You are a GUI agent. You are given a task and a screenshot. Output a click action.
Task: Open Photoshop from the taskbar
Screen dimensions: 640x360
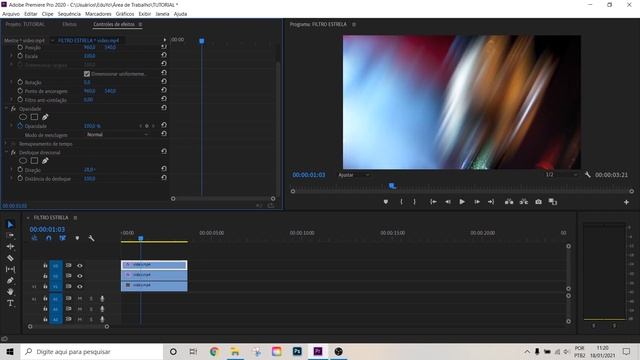tap(297, 351)
